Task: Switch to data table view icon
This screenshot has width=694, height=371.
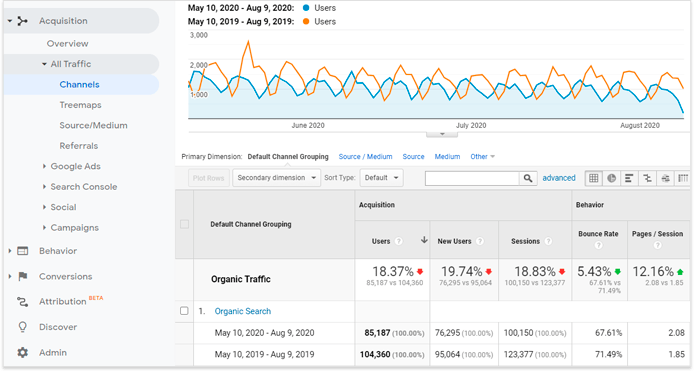Action: tap(594, 178)
